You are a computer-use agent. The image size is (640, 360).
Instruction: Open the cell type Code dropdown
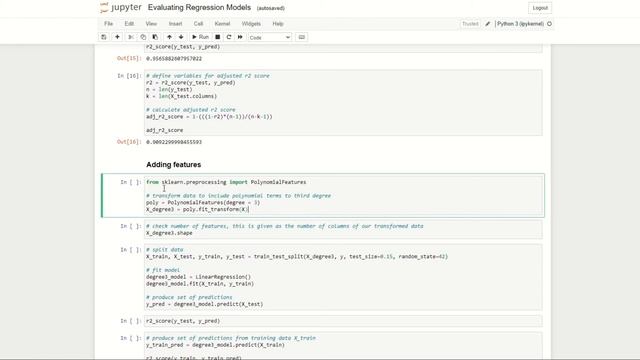[270, 38]
